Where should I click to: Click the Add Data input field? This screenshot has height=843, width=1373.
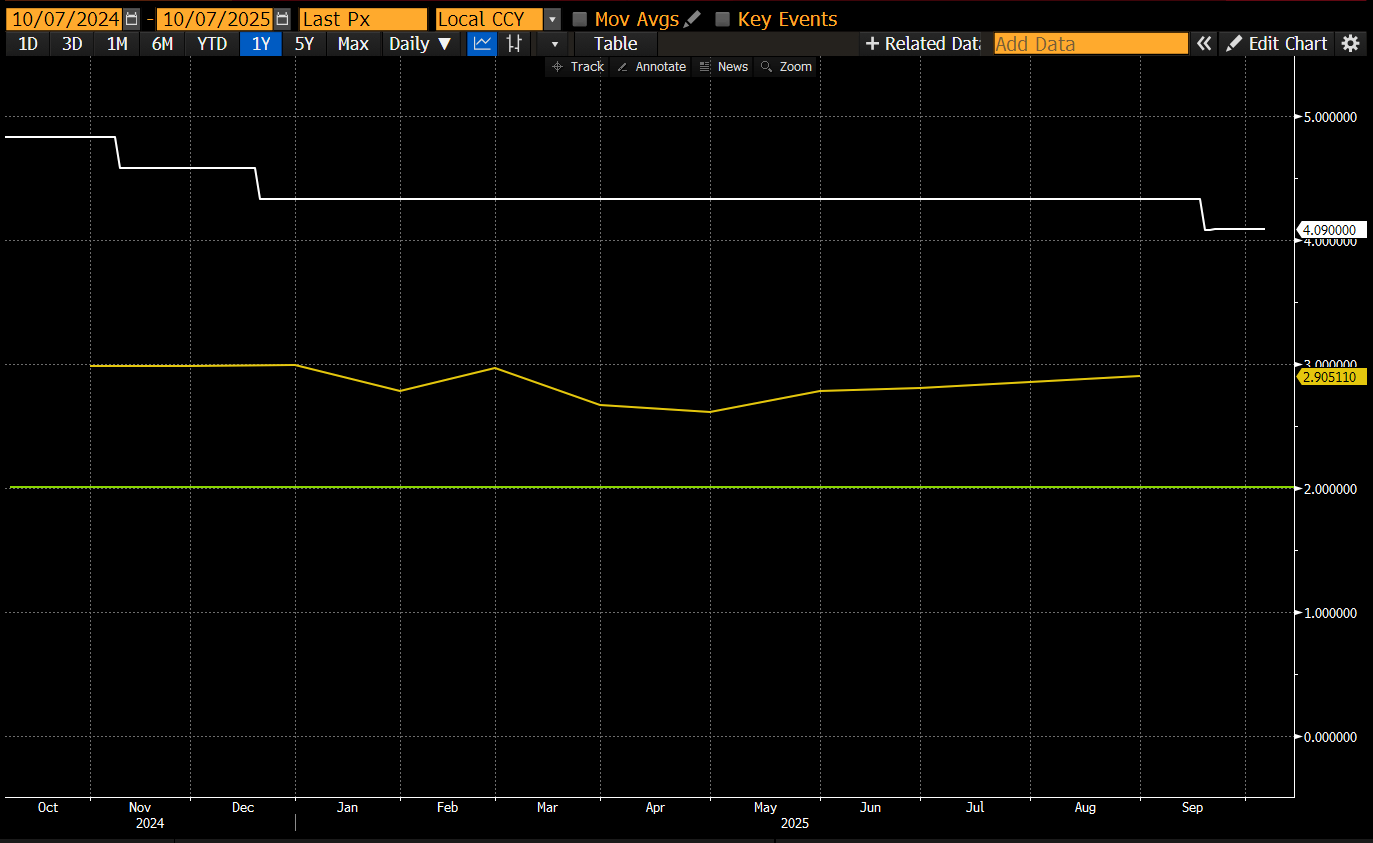click(x=1090, y=43)
